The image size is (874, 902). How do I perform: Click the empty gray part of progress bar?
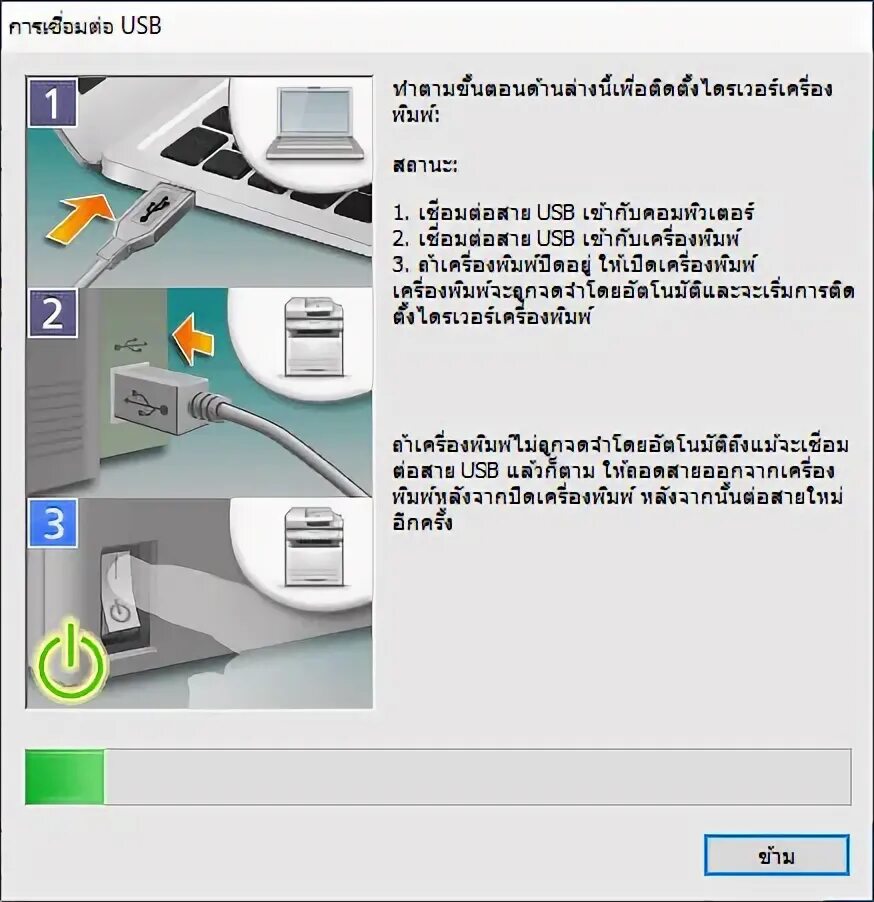[x=477, y=777]
